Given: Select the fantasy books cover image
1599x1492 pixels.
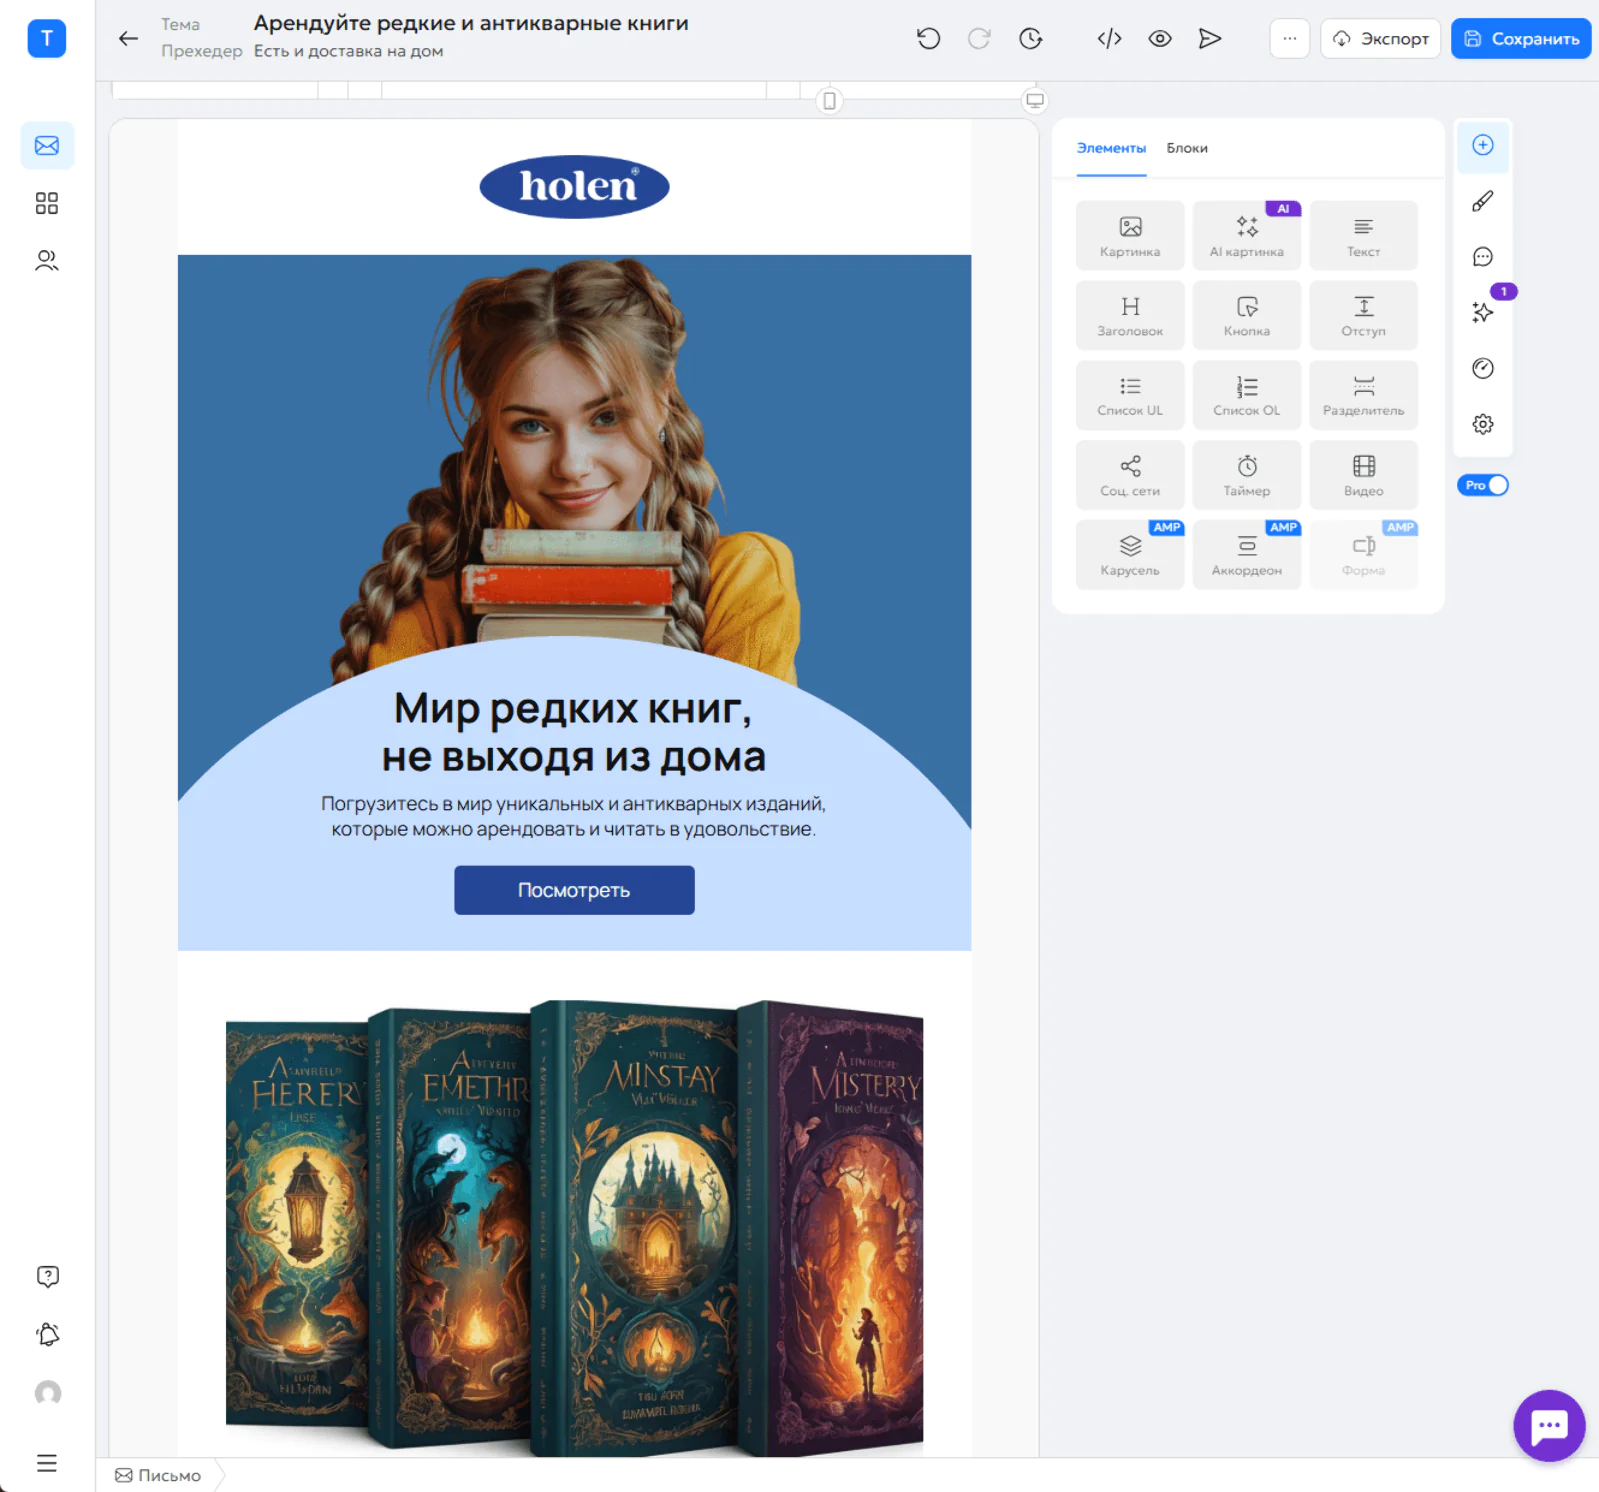Looking at the screenshot, I should click(574, 1228).
